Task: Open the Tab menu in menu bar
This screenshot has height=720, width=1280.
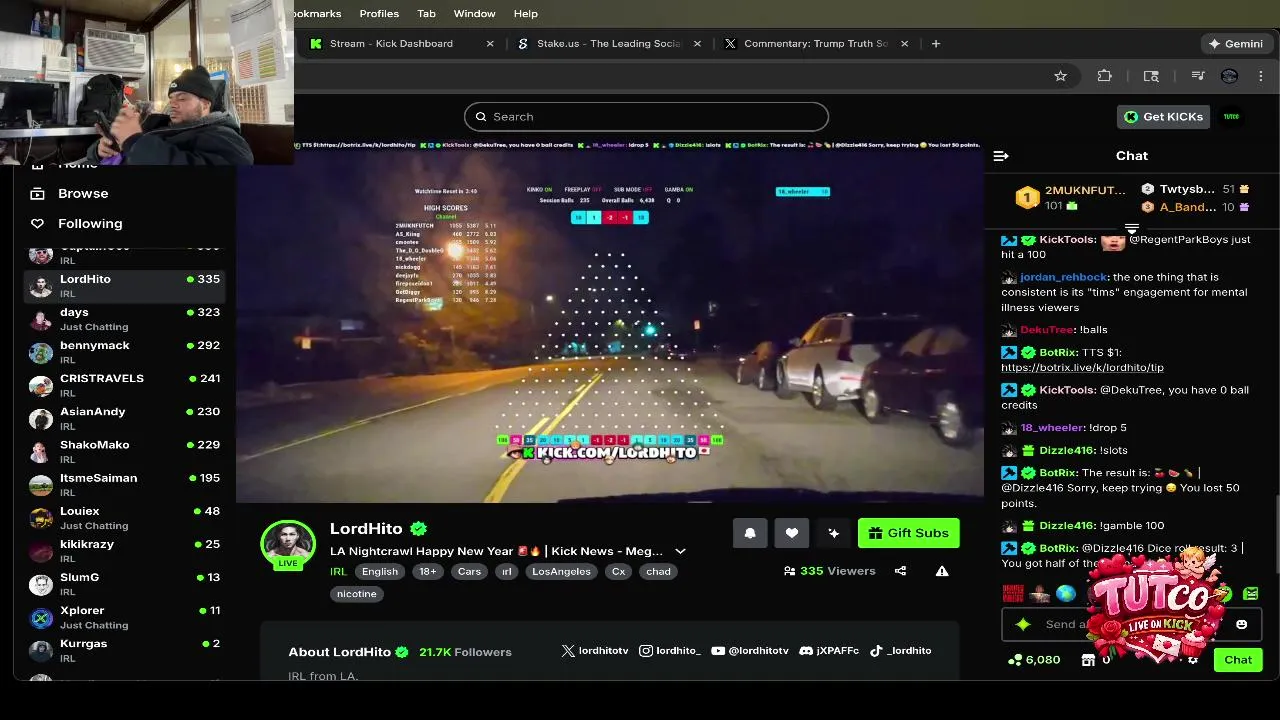Action: tap(426, 13)
